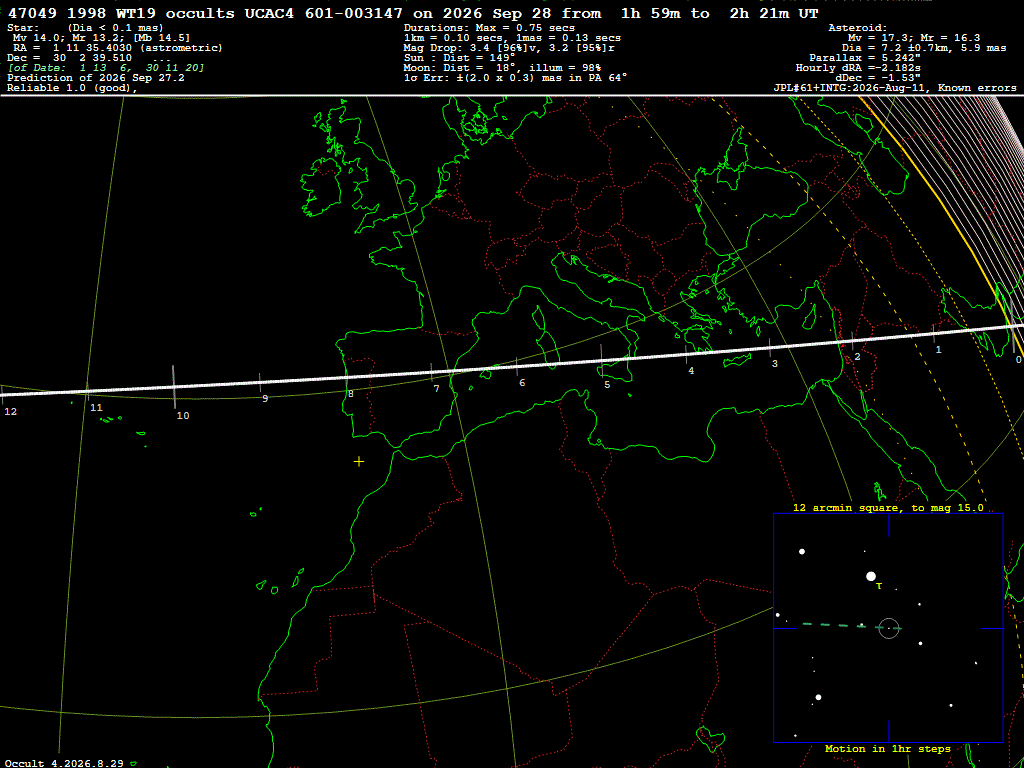Viewport: 1024px width, 768px height.
Task: Pick minute marker 12 at the path's west end
Action: pos(10,411)
